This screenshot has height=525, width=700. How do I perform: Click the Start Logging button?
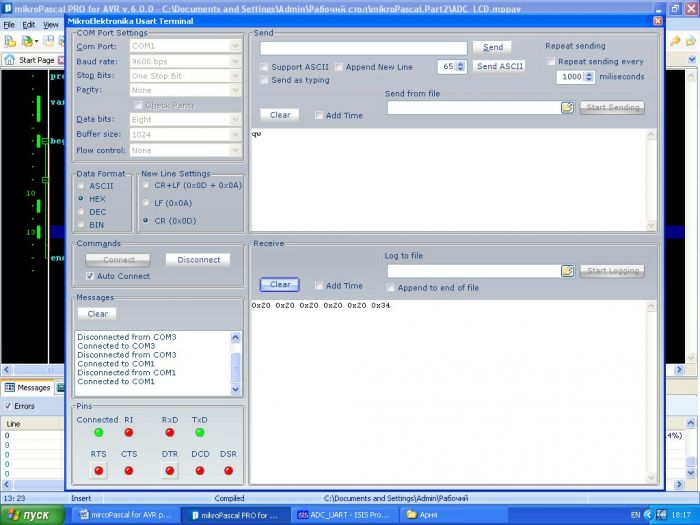612,271
